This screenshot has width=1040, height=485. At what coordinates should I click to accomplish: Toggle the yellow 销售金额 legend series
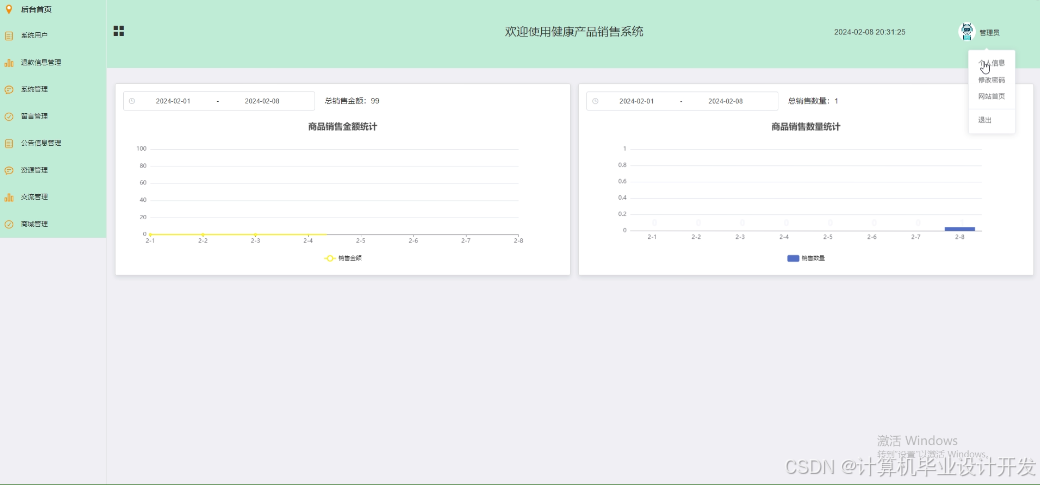tap(342, 258)
